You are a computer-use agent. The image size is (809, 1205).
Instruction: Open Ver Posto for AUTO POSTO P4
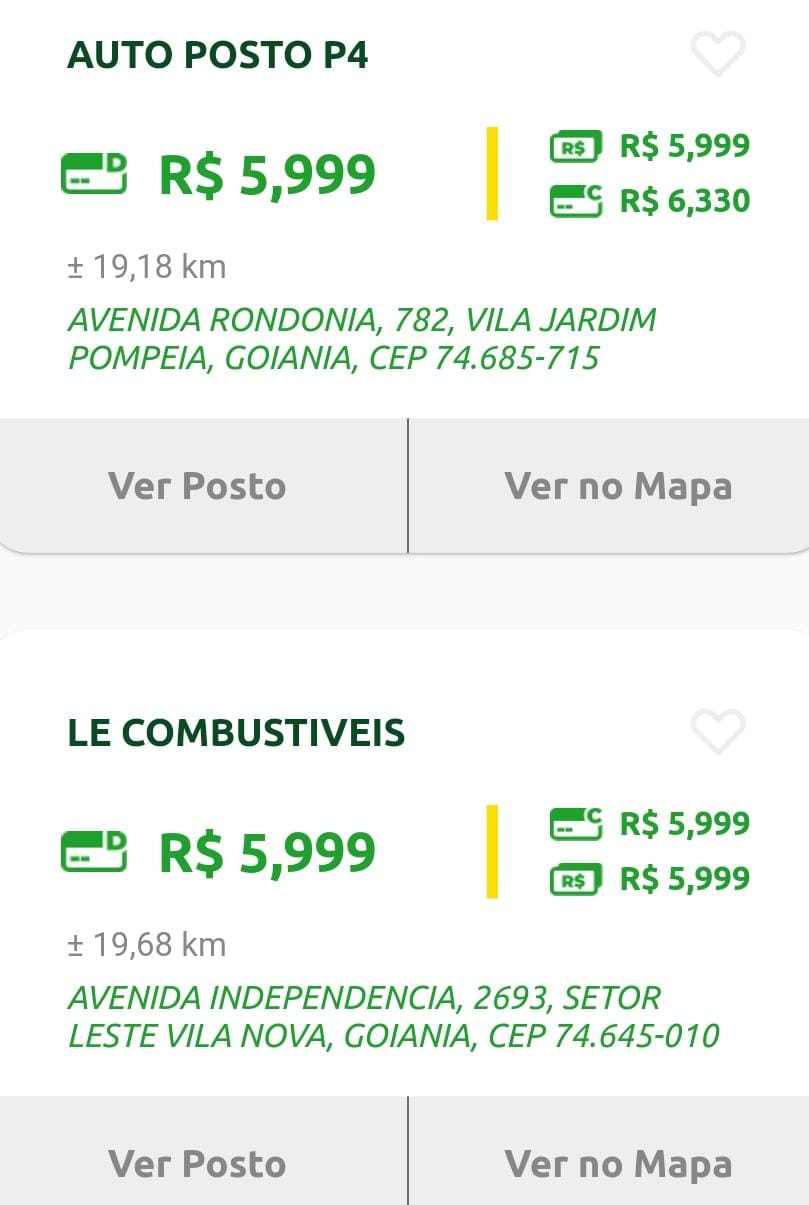coord(198,486)
